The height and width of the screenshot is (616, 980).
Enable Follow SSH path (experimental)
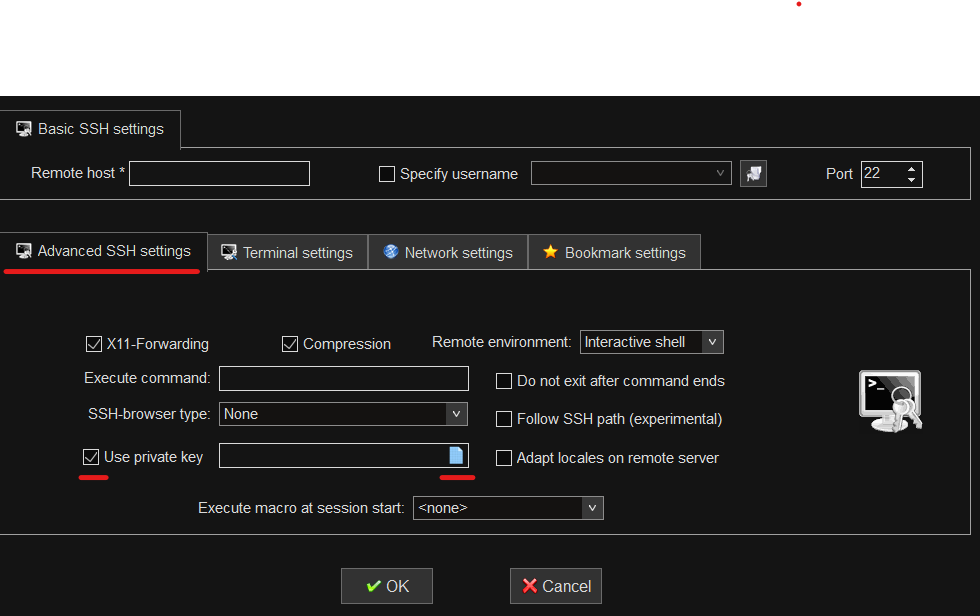[x=504, y=419]
